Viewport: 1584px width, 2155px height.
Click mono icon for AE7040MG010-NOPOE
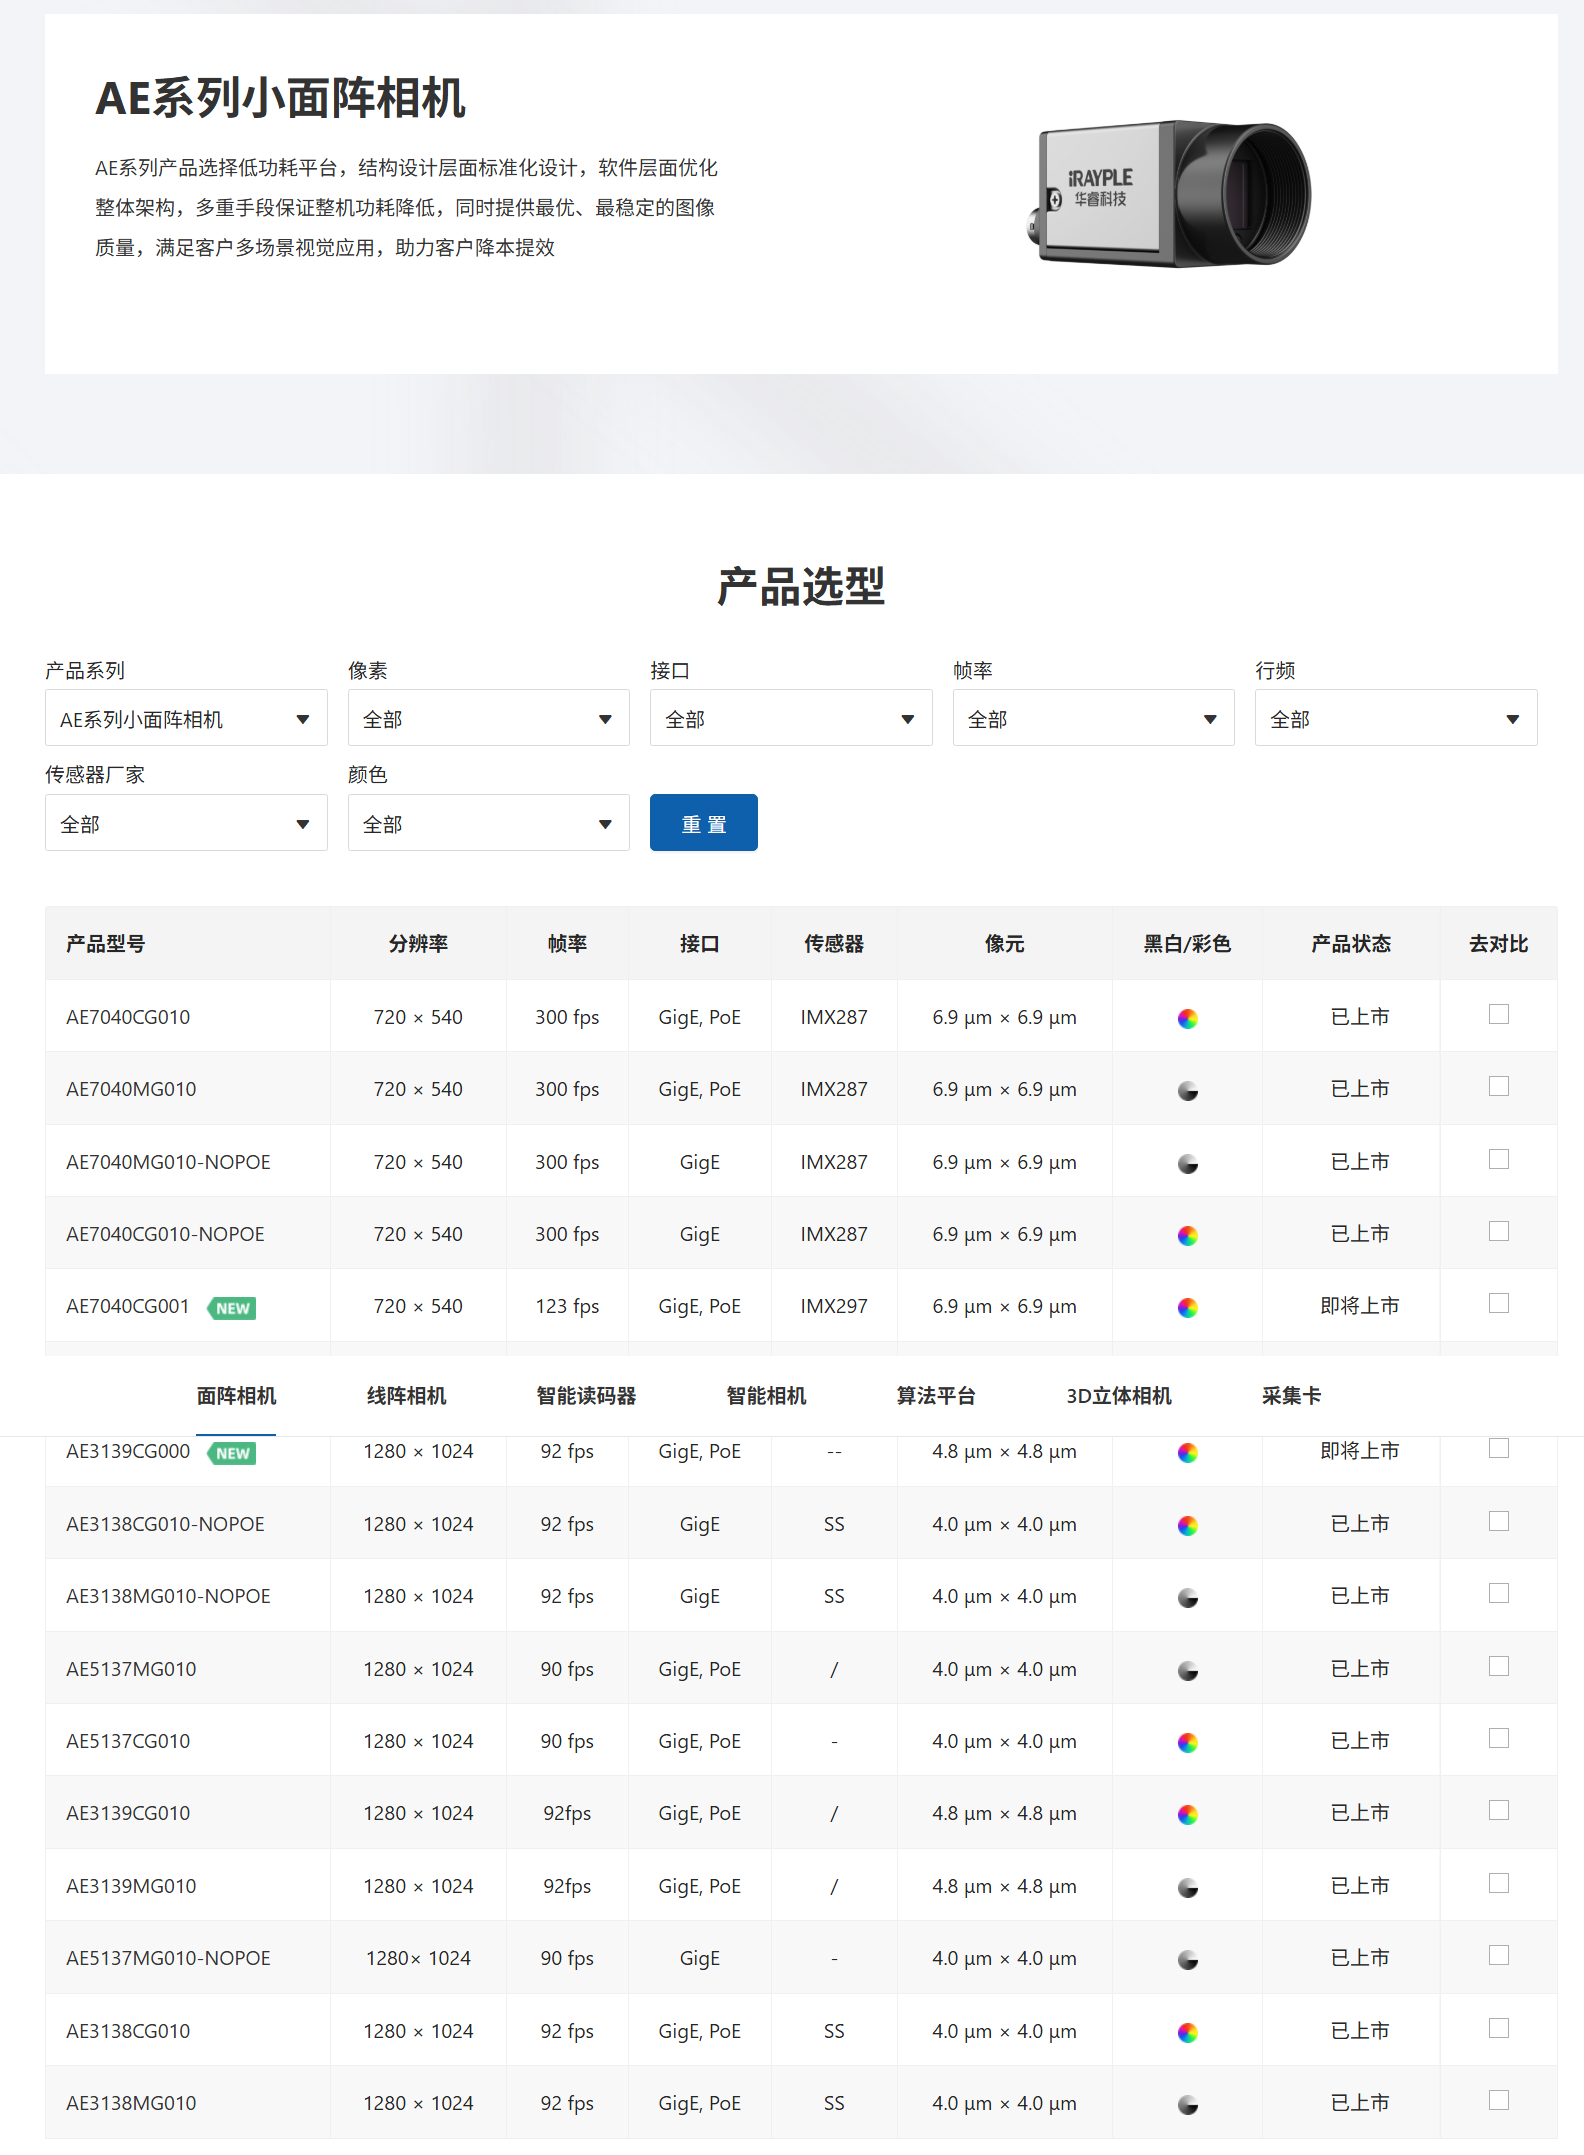click(1187, 1163)
